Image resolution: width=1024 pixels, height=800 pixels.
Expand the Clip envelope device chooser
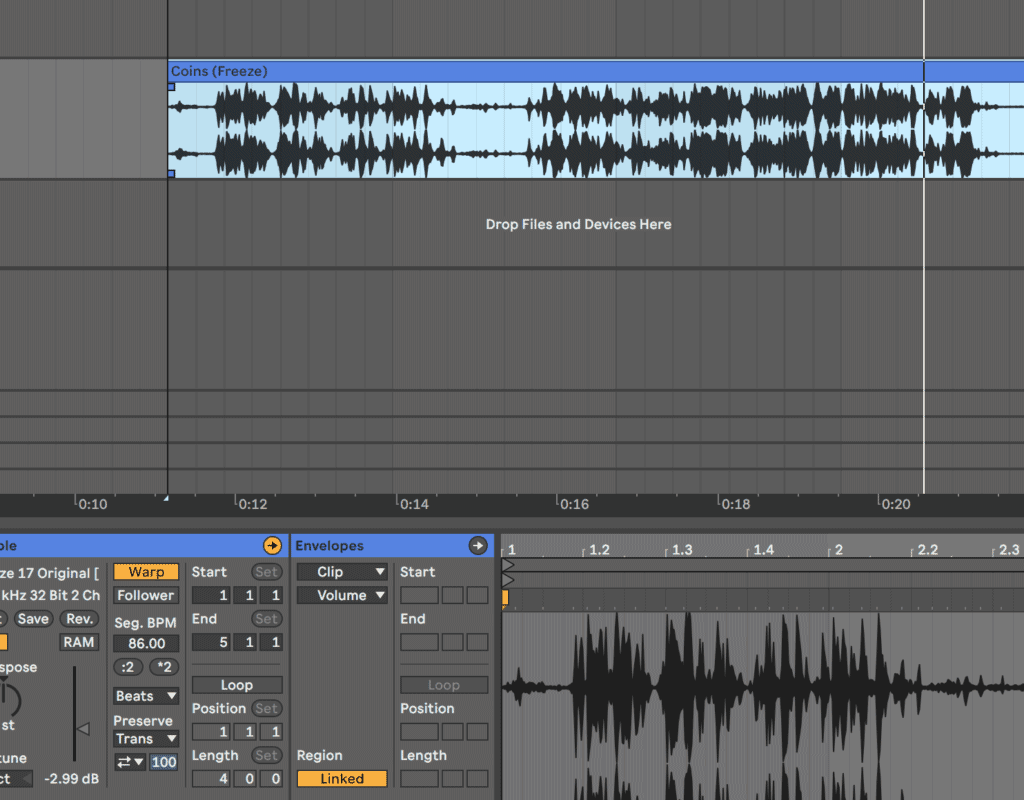[x=341, y=572]
